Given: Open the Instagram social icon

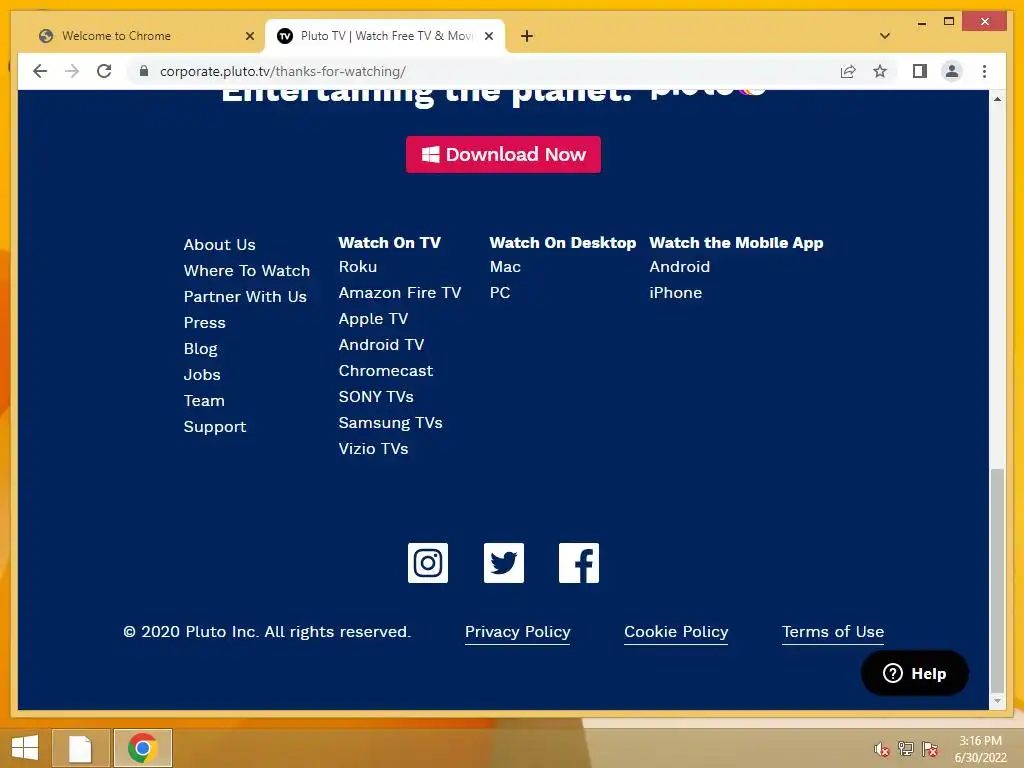Looking at the screenshot, I should (428, 562).
